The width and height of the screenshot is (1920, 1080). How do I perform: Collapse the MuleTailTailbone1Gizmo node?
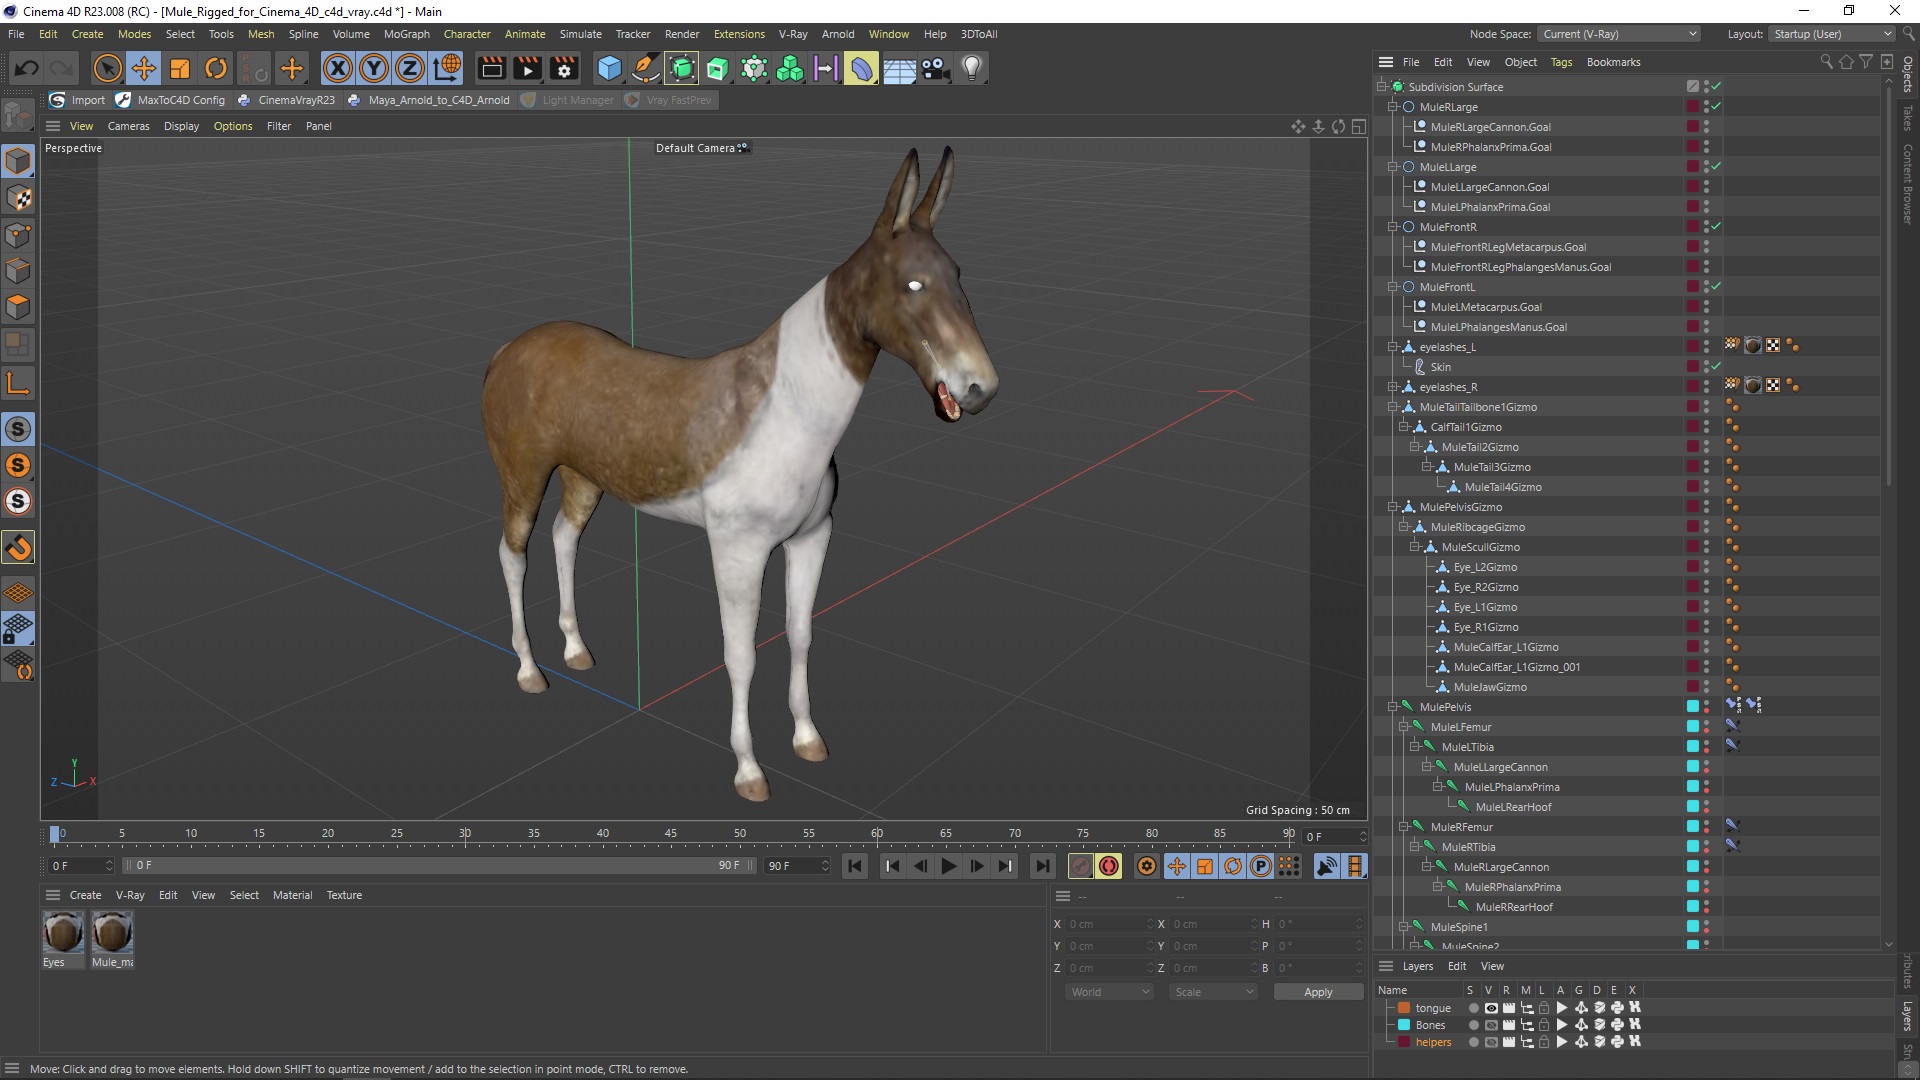coord(1392,407)
